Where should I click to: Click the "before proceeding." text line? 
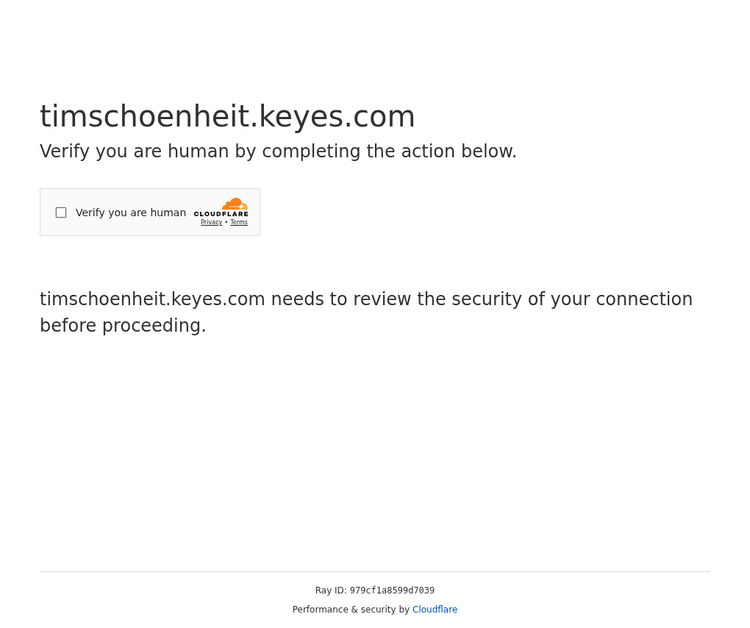pyautogui.click(x=122, y=326)
